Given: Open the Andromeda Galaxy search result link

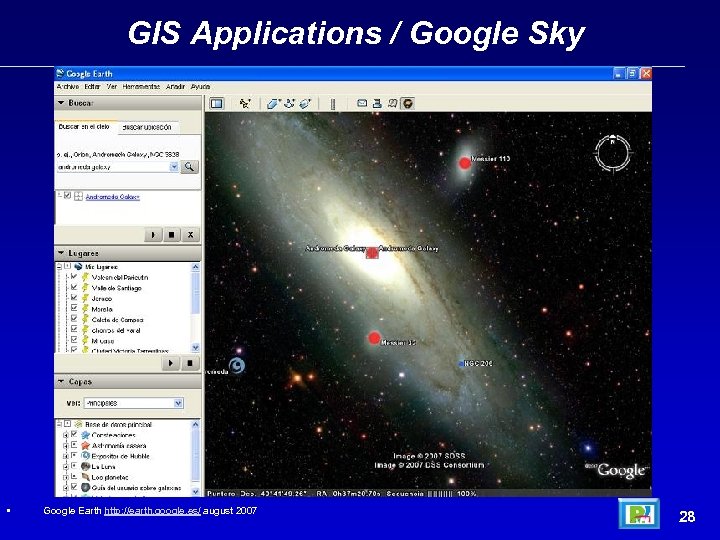Looking at the screenshot, I should point(112,197).
